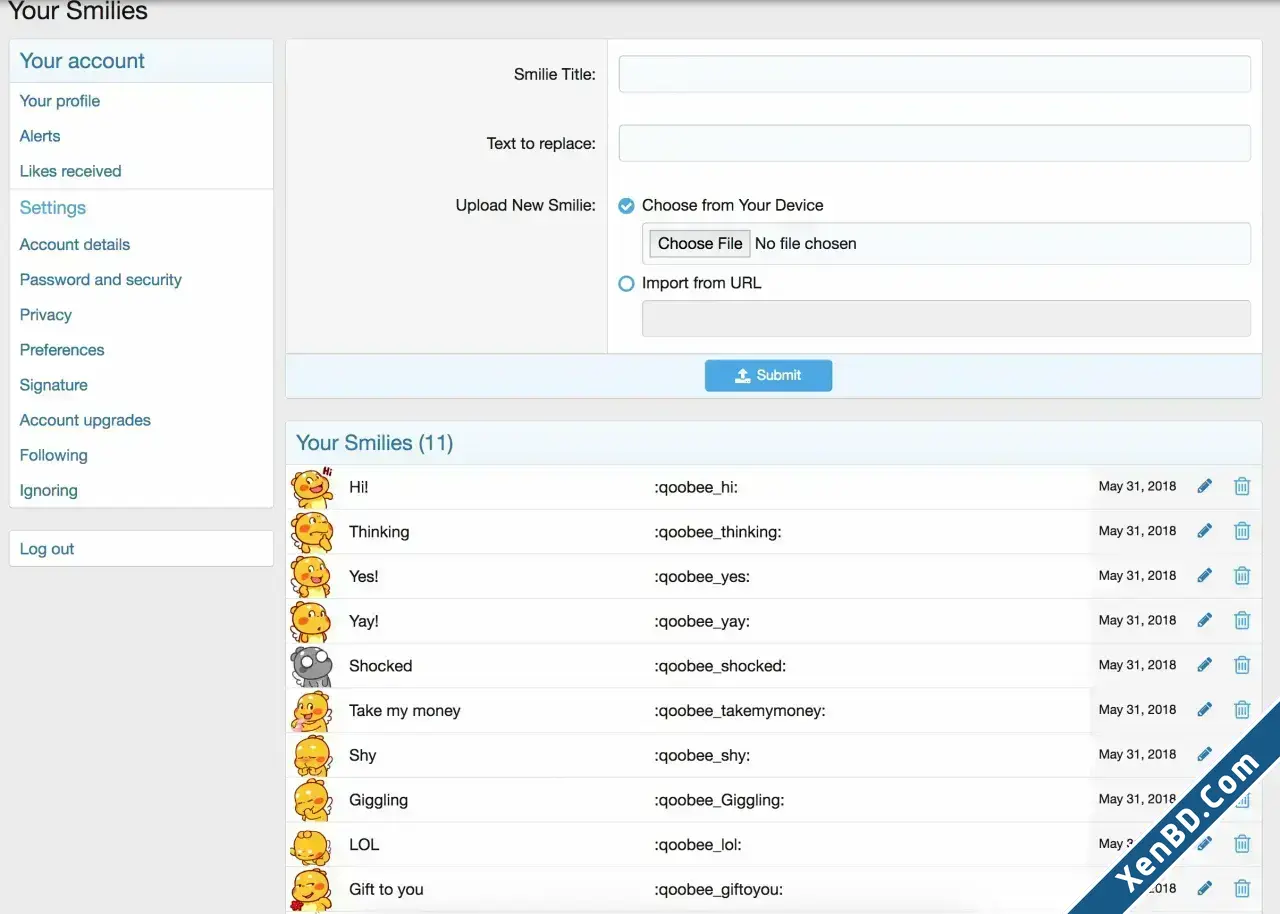
Task: Click the Yes! smilie image
Action: click(311, 576)
